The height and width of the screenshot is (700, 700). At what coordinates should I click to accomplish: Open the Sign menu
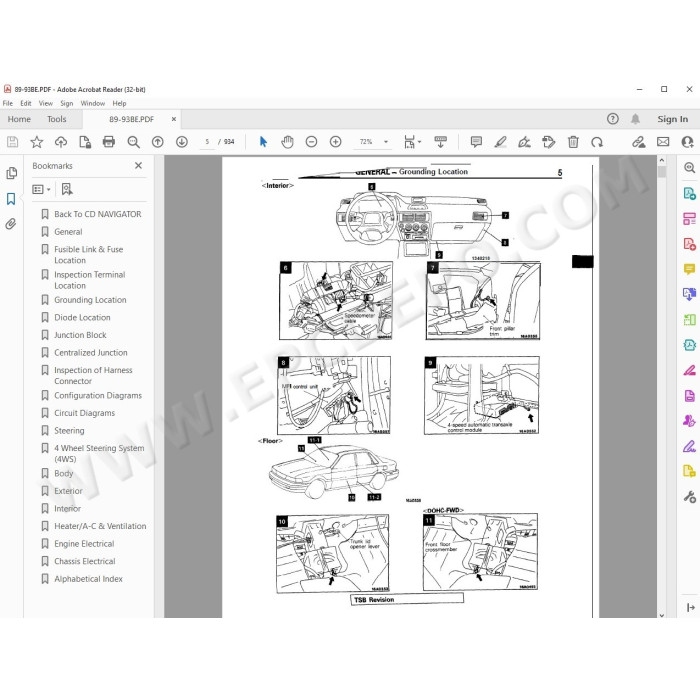(x=67, y=103)
